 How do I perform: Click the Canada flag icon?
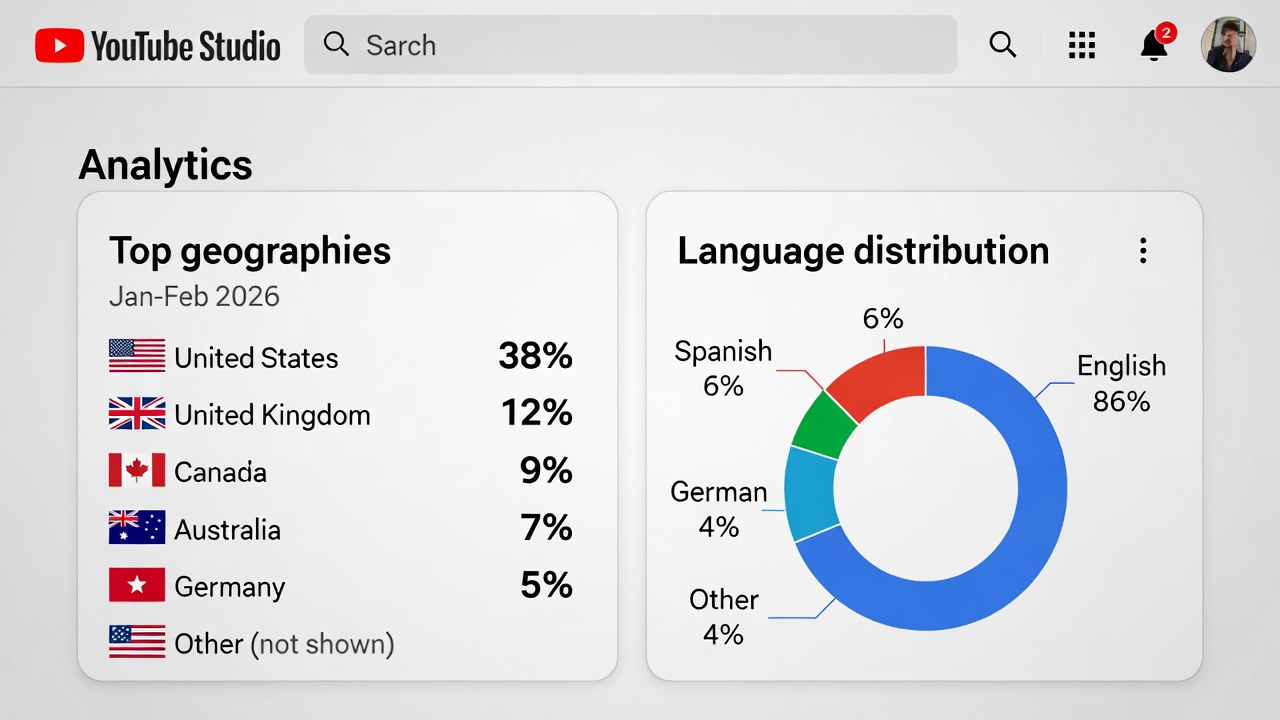point(136,471)
